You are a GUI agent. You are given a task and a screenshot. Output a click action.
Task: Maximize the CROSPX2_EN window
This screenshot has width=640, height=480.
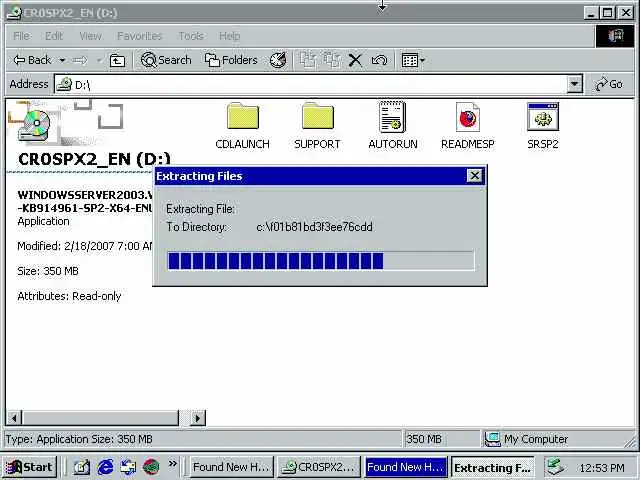tap(607, 13)
